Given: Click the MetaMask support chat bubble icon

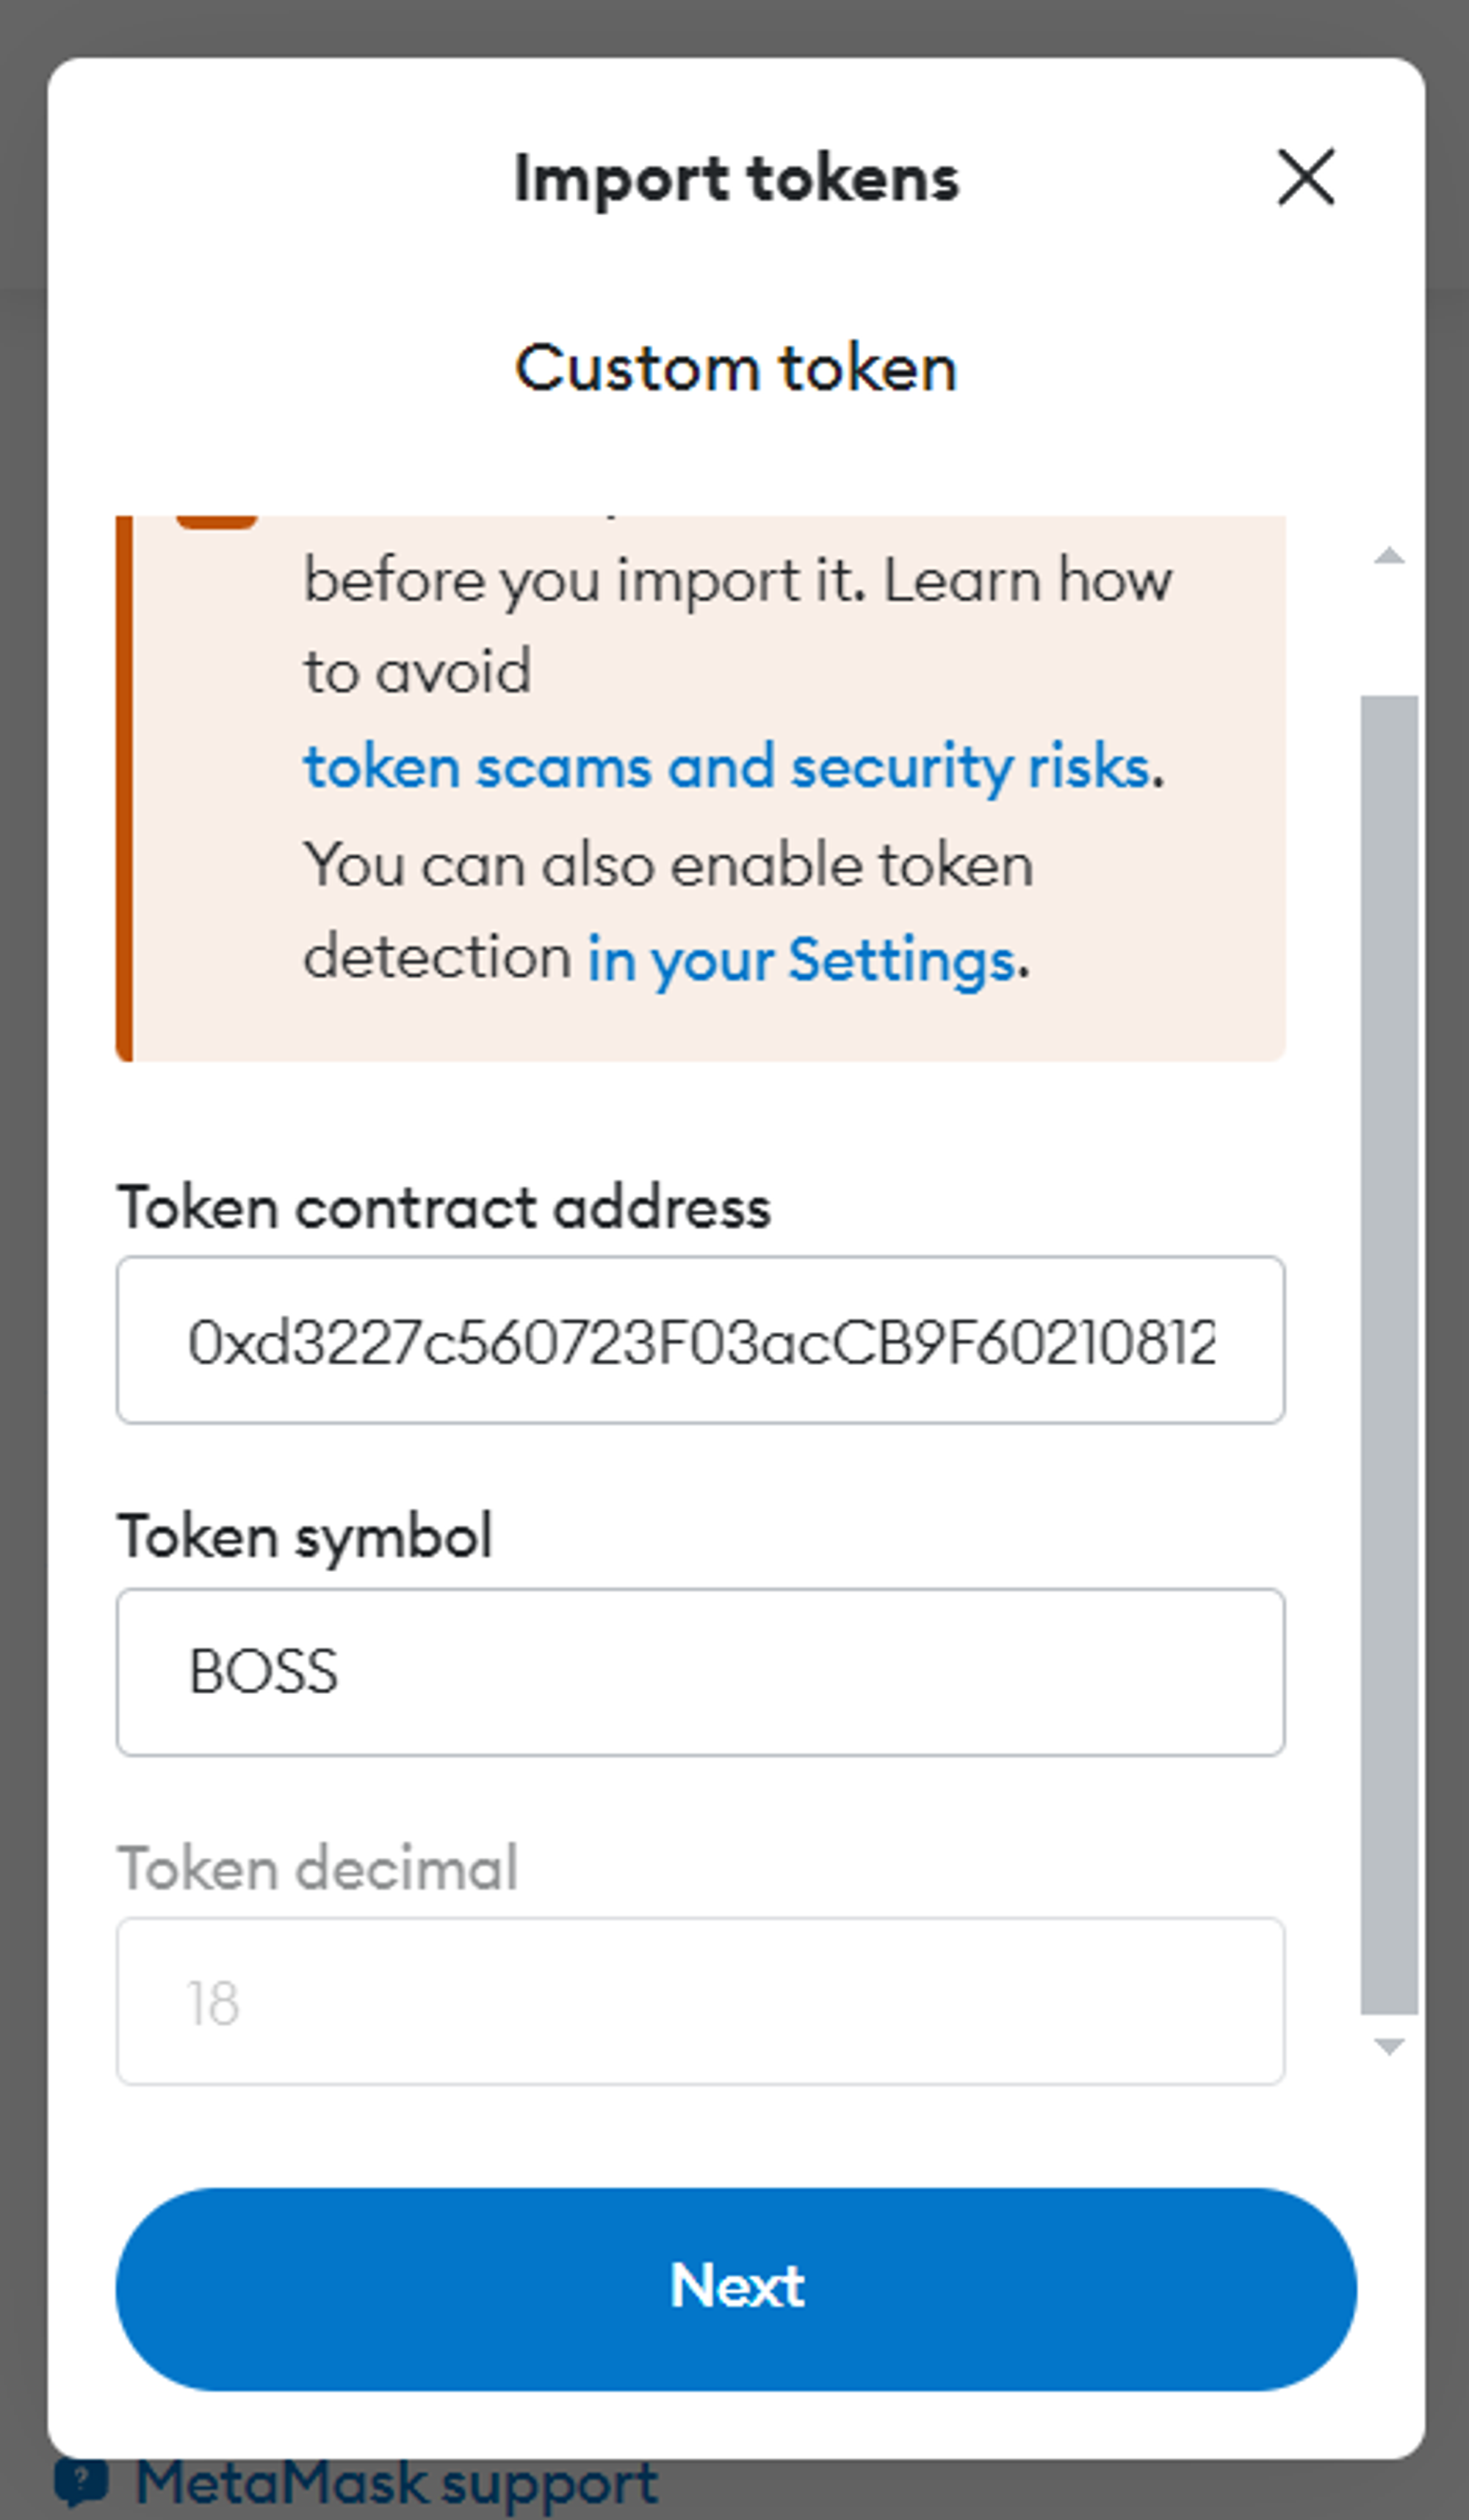Looking at the screenshot, I should point(81,2482).
